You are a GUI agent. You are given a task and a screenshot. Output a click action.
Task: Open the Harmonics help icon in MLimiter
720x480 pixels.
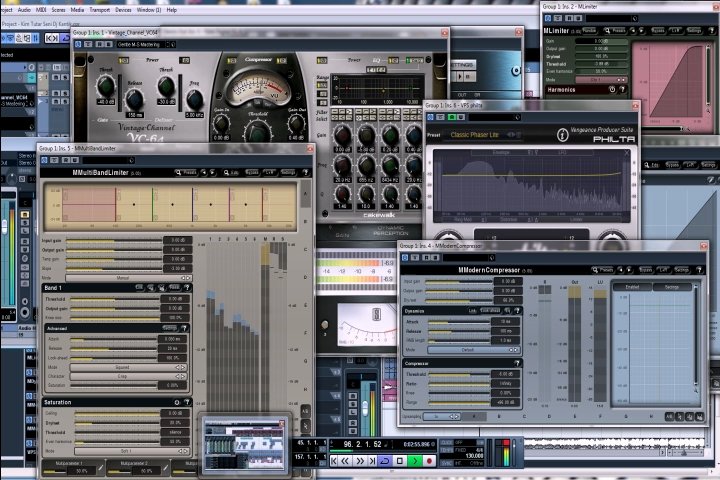623,90
